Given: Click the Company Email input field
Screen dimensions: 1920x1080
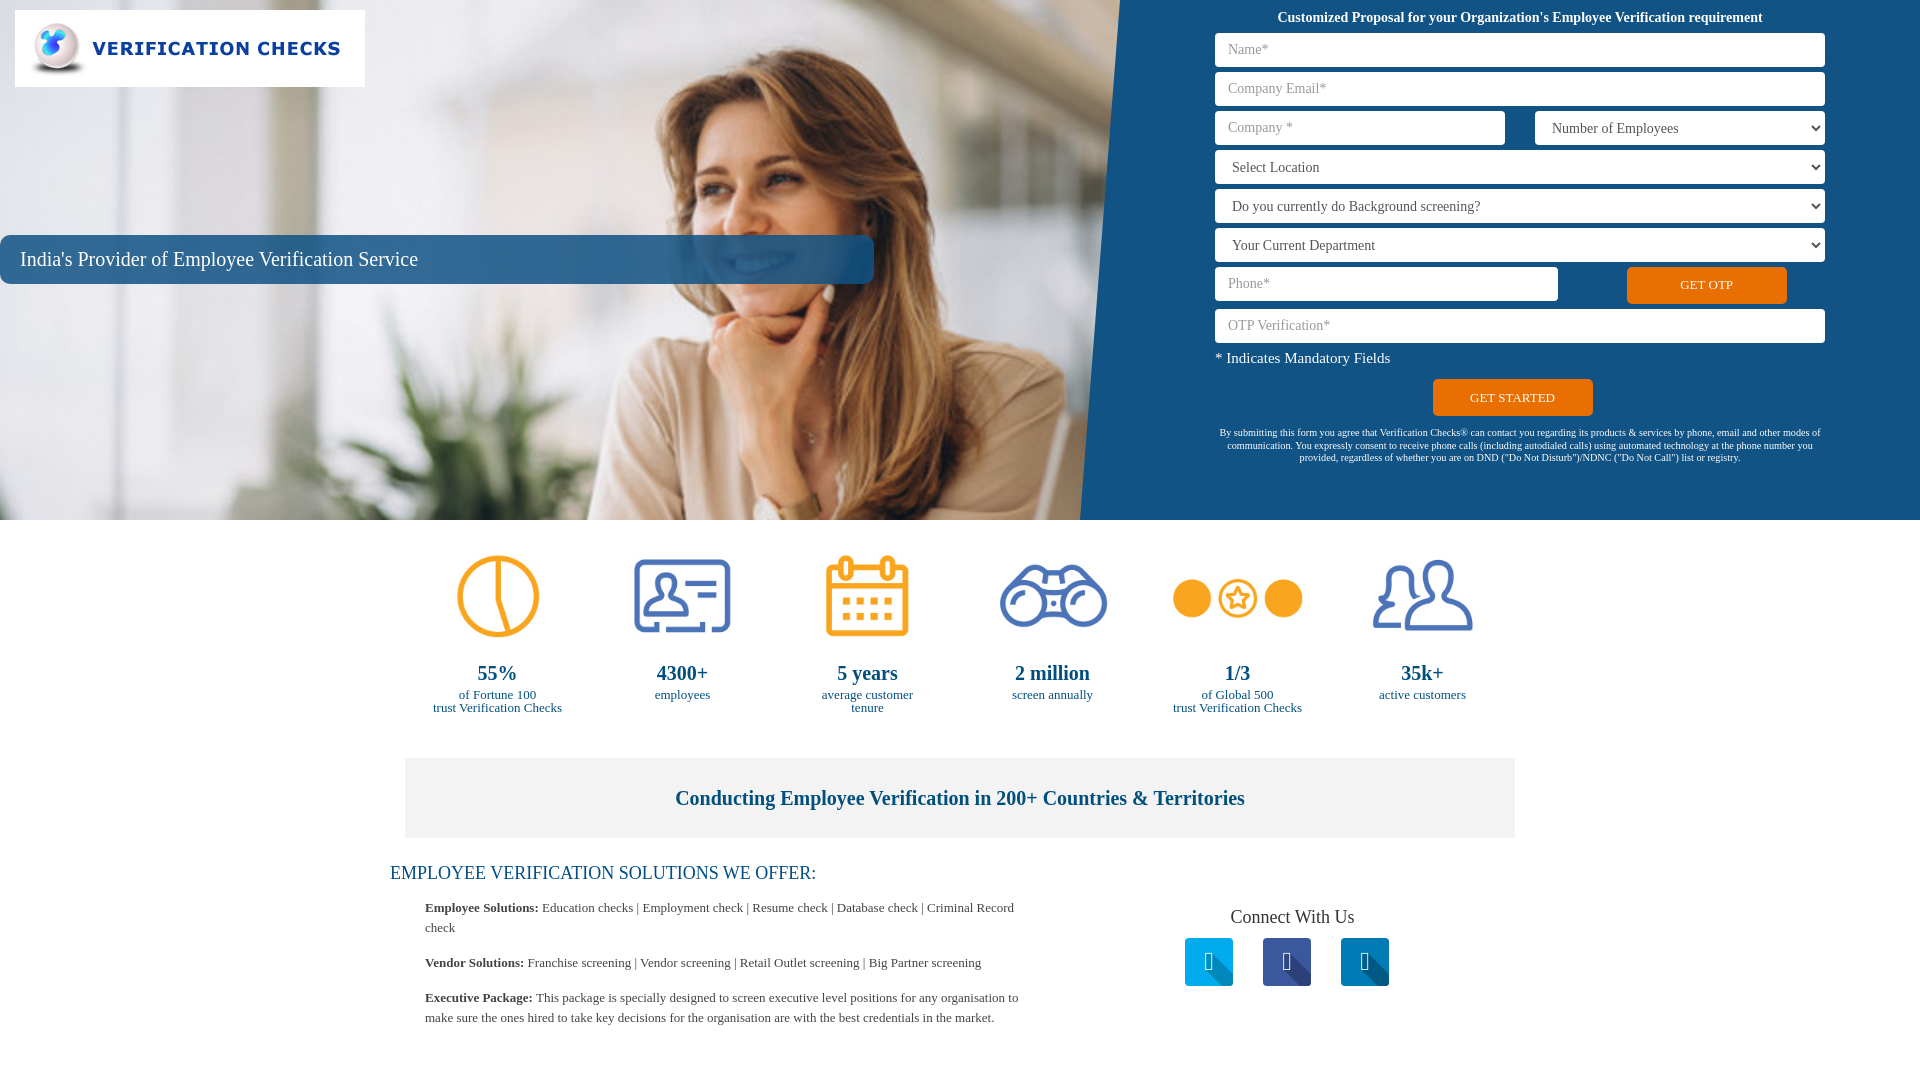Looking at the screenshot, I should tap(1519, 88).
